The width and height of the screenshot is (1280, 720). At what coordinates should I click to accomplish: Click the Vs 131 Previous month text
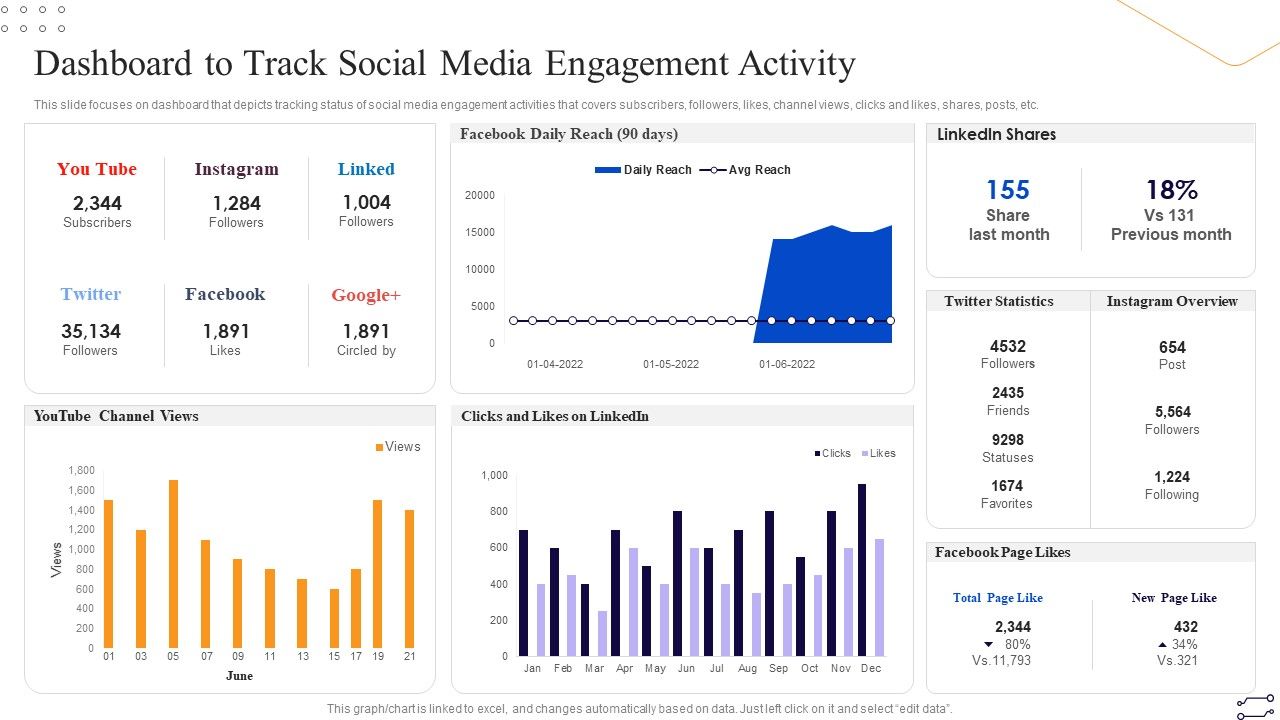pos(1171,225)
